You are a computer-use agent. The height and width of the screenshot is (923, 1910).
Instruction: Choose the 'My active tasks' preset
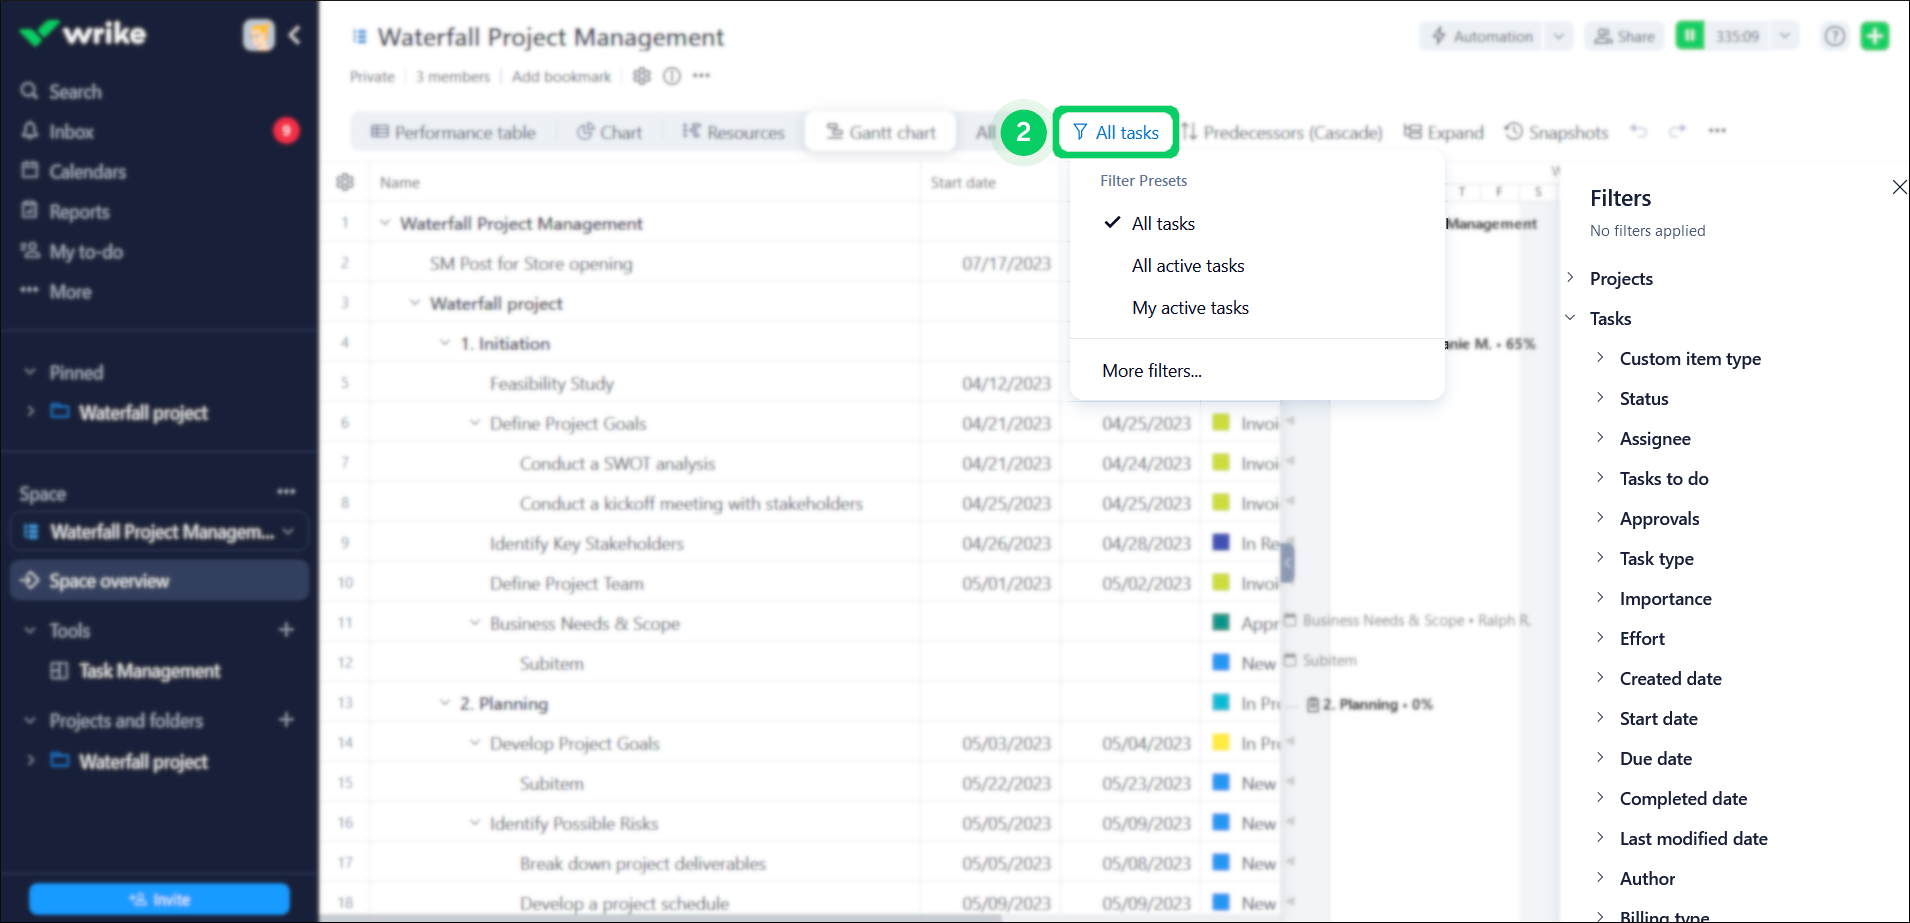click(x=1190, y=308)
